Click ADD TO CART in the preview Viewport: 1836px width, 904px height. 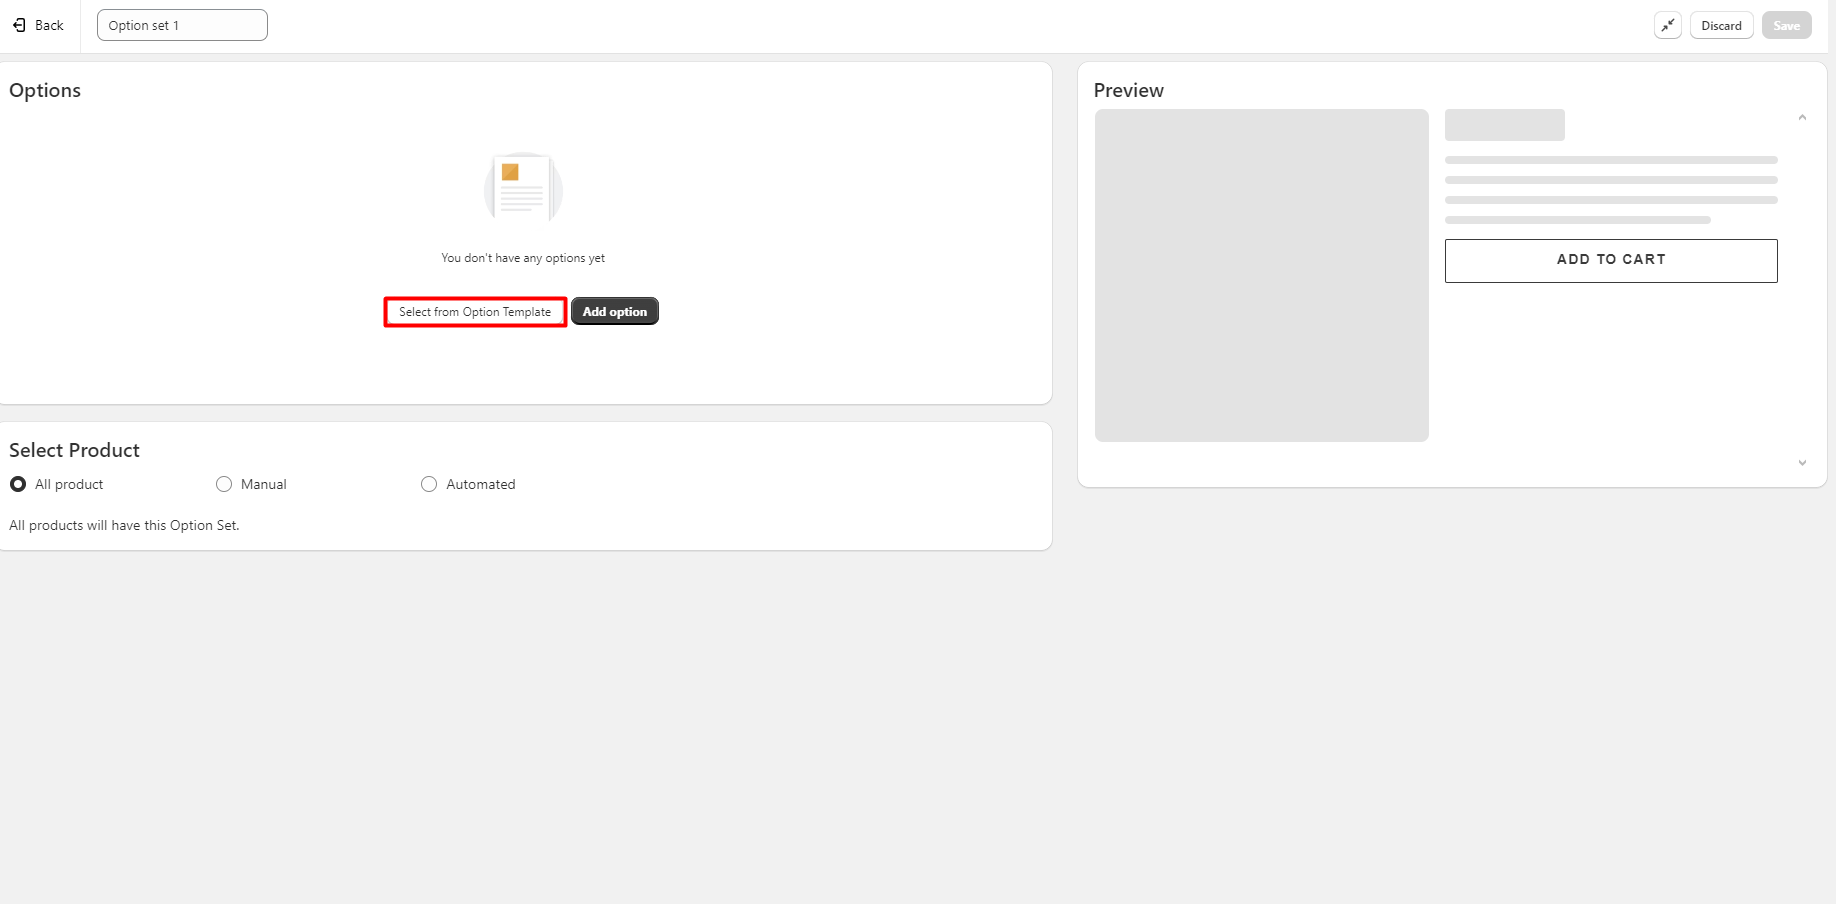tap(1610, 260)
